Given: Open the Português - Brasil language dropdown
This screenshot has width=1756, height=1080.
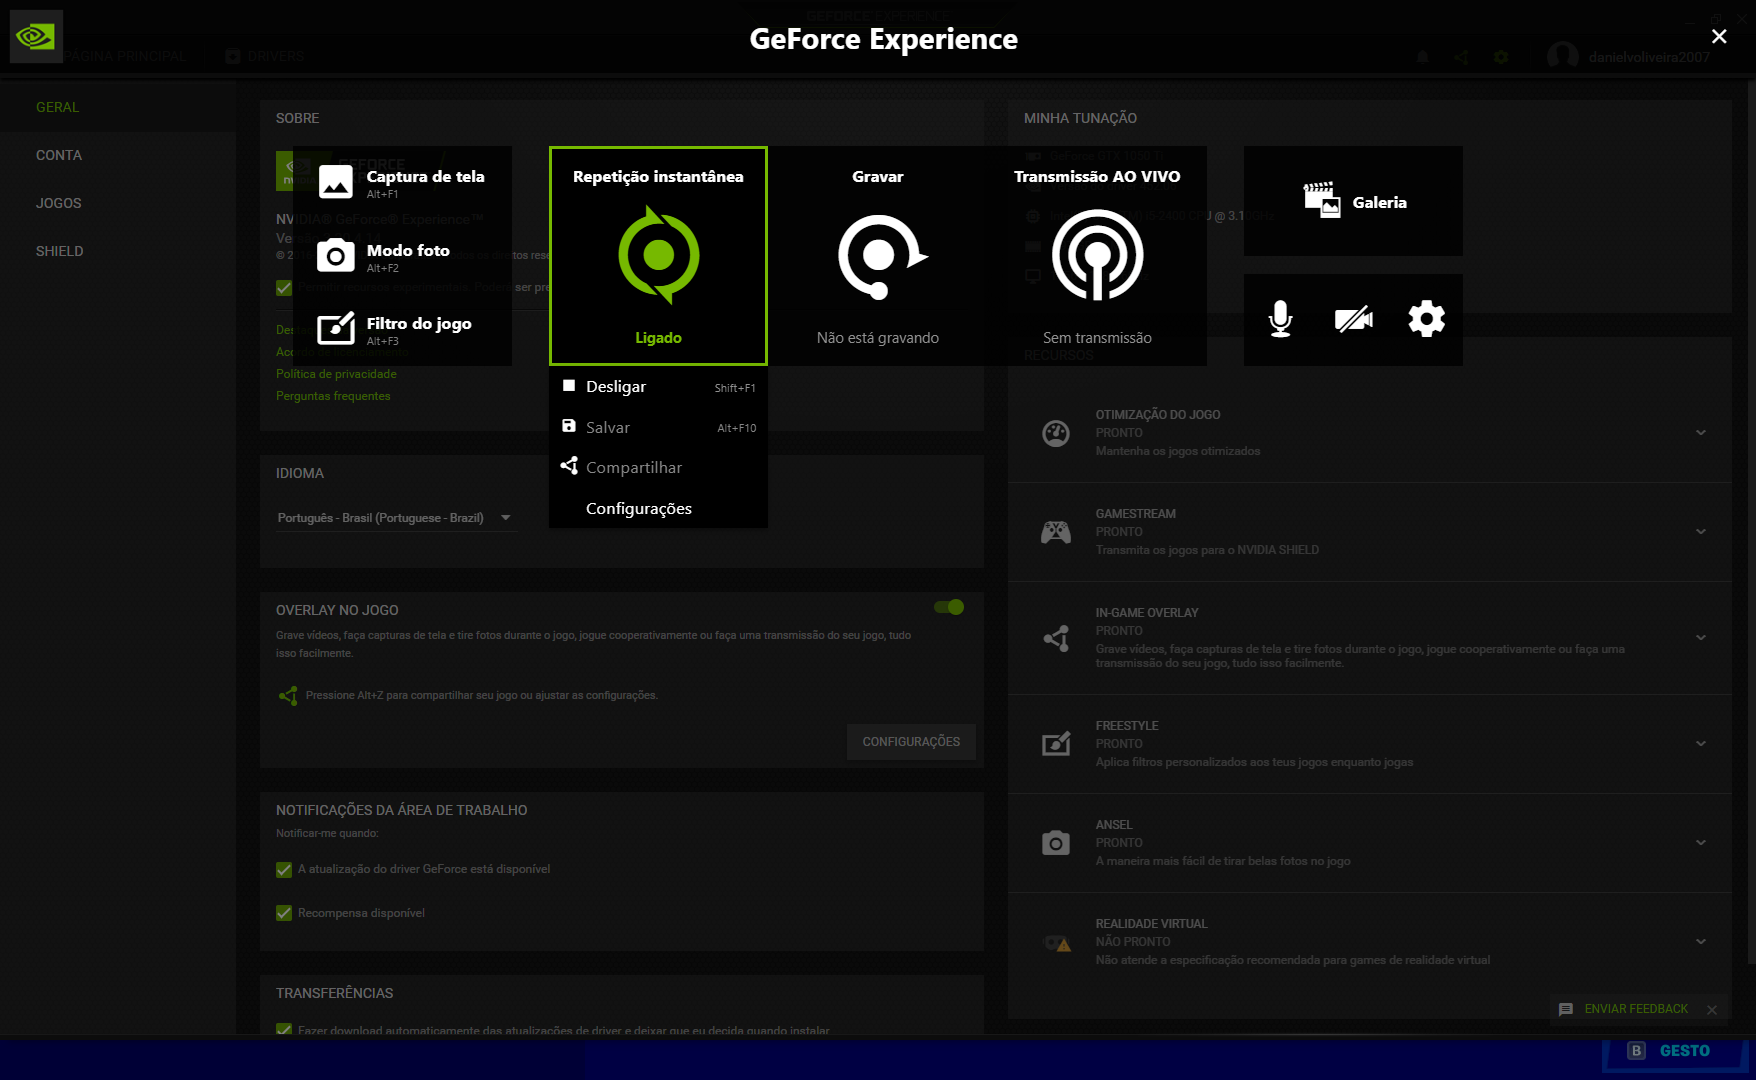Looking at the screenshot, I should pos(395,518).
